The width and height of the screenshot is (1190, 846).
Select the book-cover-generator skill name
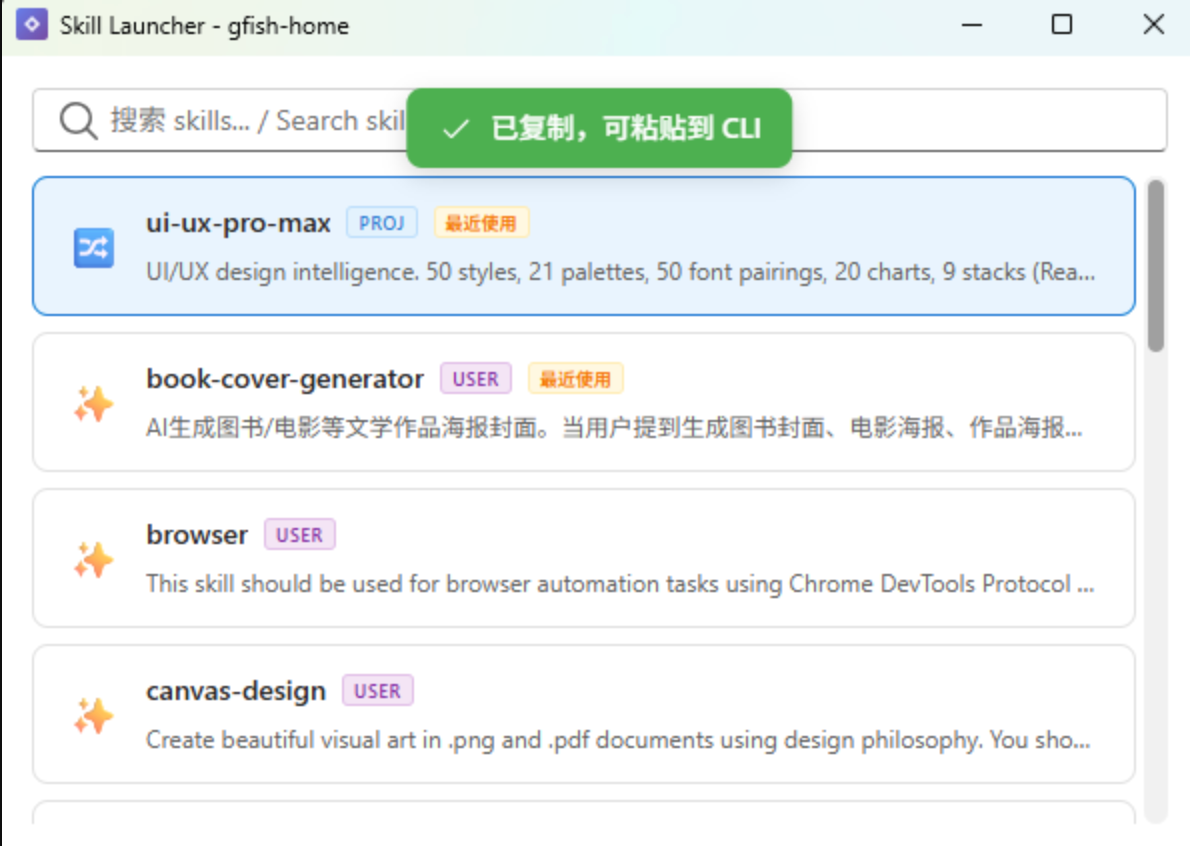click(285, 379)
